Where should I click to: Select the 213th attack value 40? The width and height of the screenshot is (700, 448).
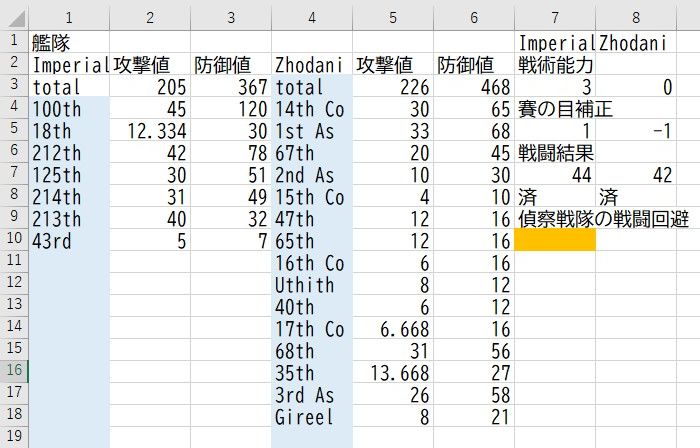coord(150,218)
